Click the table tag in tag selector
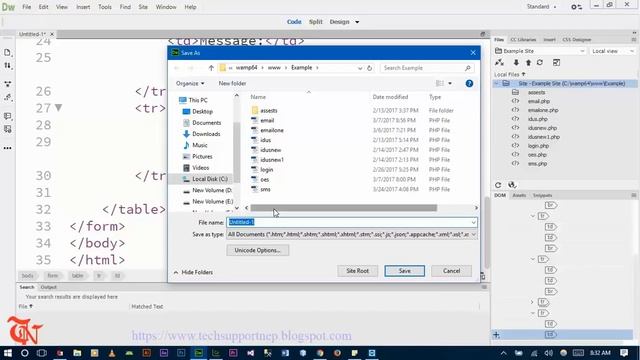This screenshot has width=640, height=360. (77, 276)
